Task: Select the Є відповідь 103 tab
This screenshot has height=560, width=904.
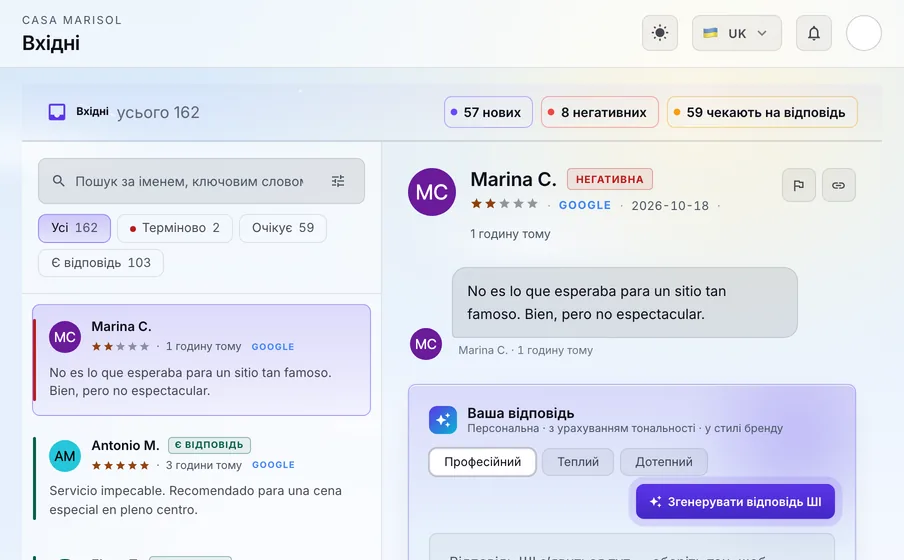Action: 101,263
